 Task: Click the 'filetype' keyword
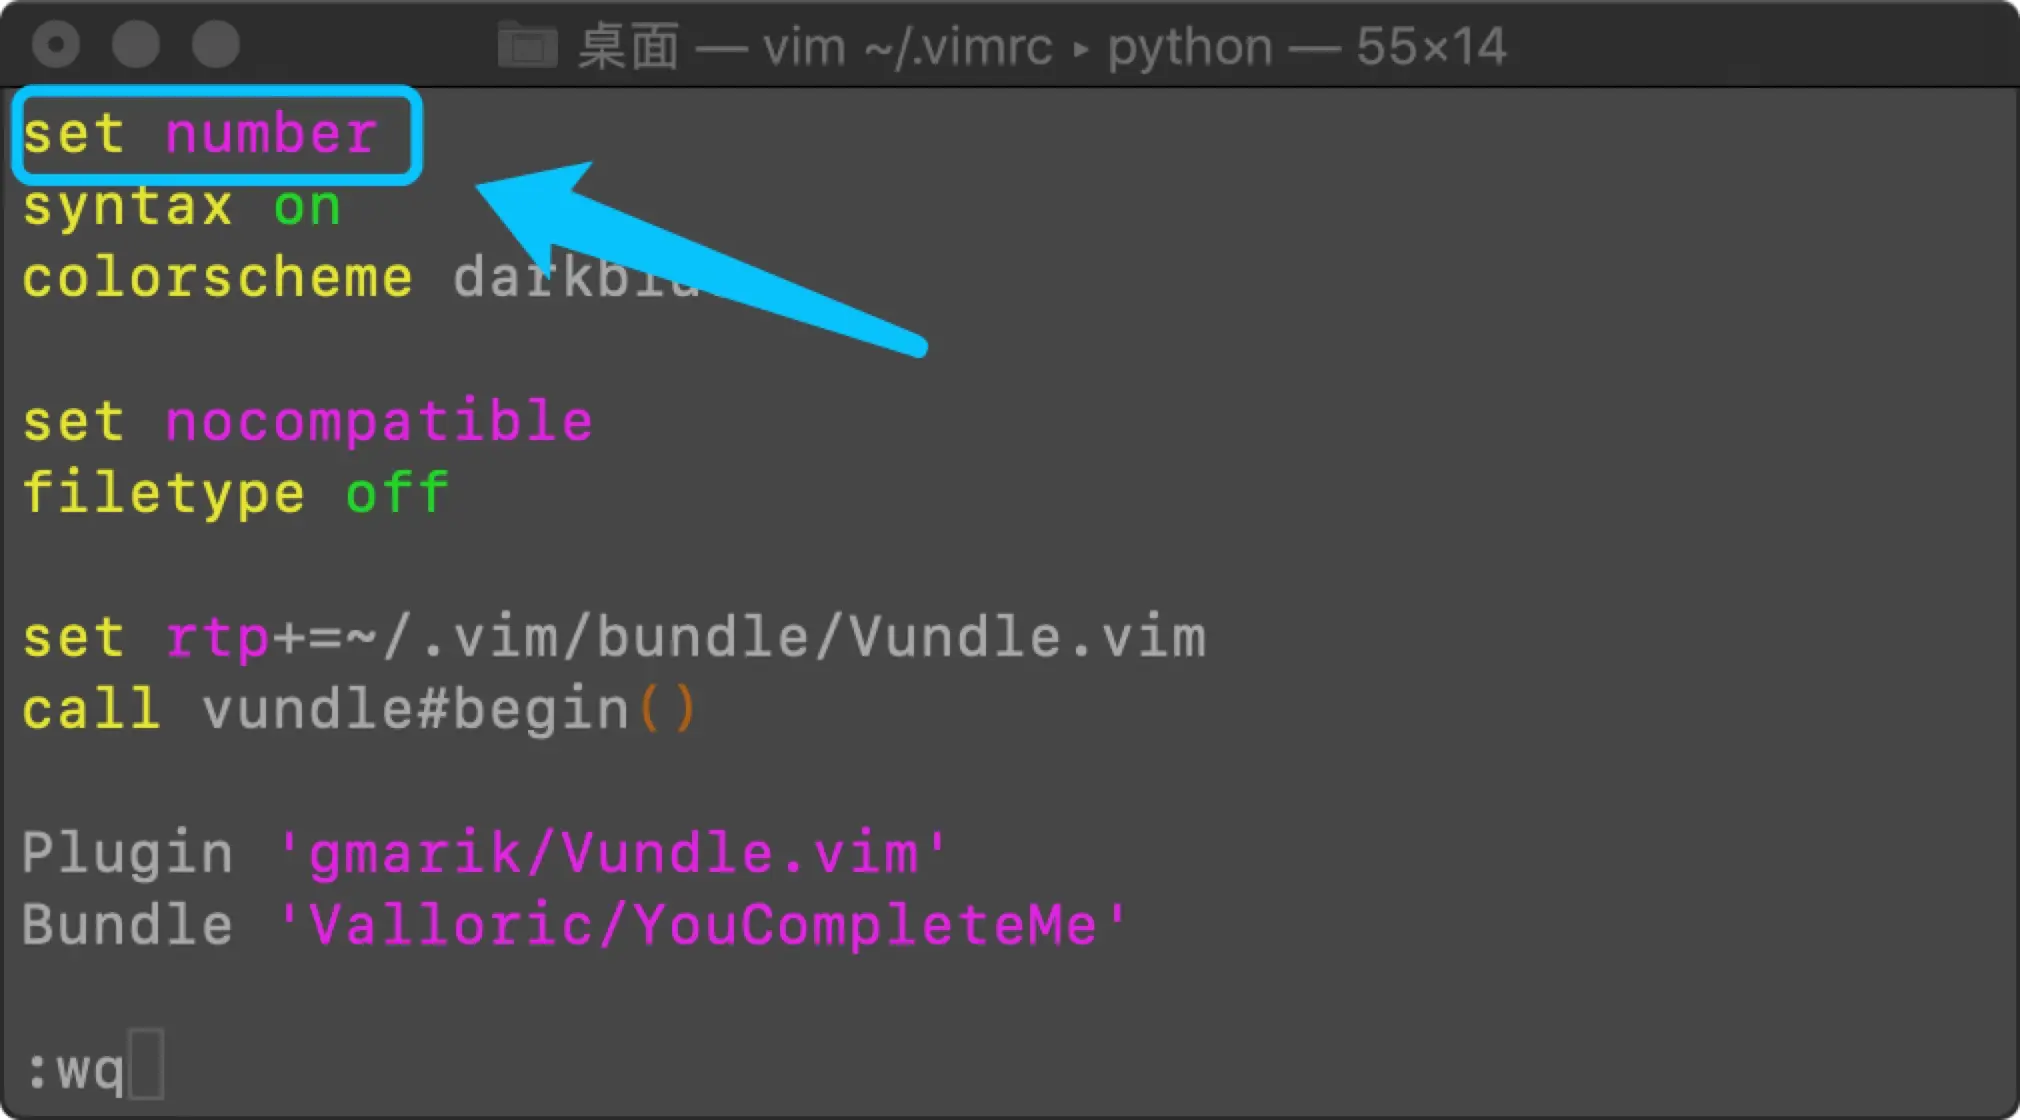[163, 495]
